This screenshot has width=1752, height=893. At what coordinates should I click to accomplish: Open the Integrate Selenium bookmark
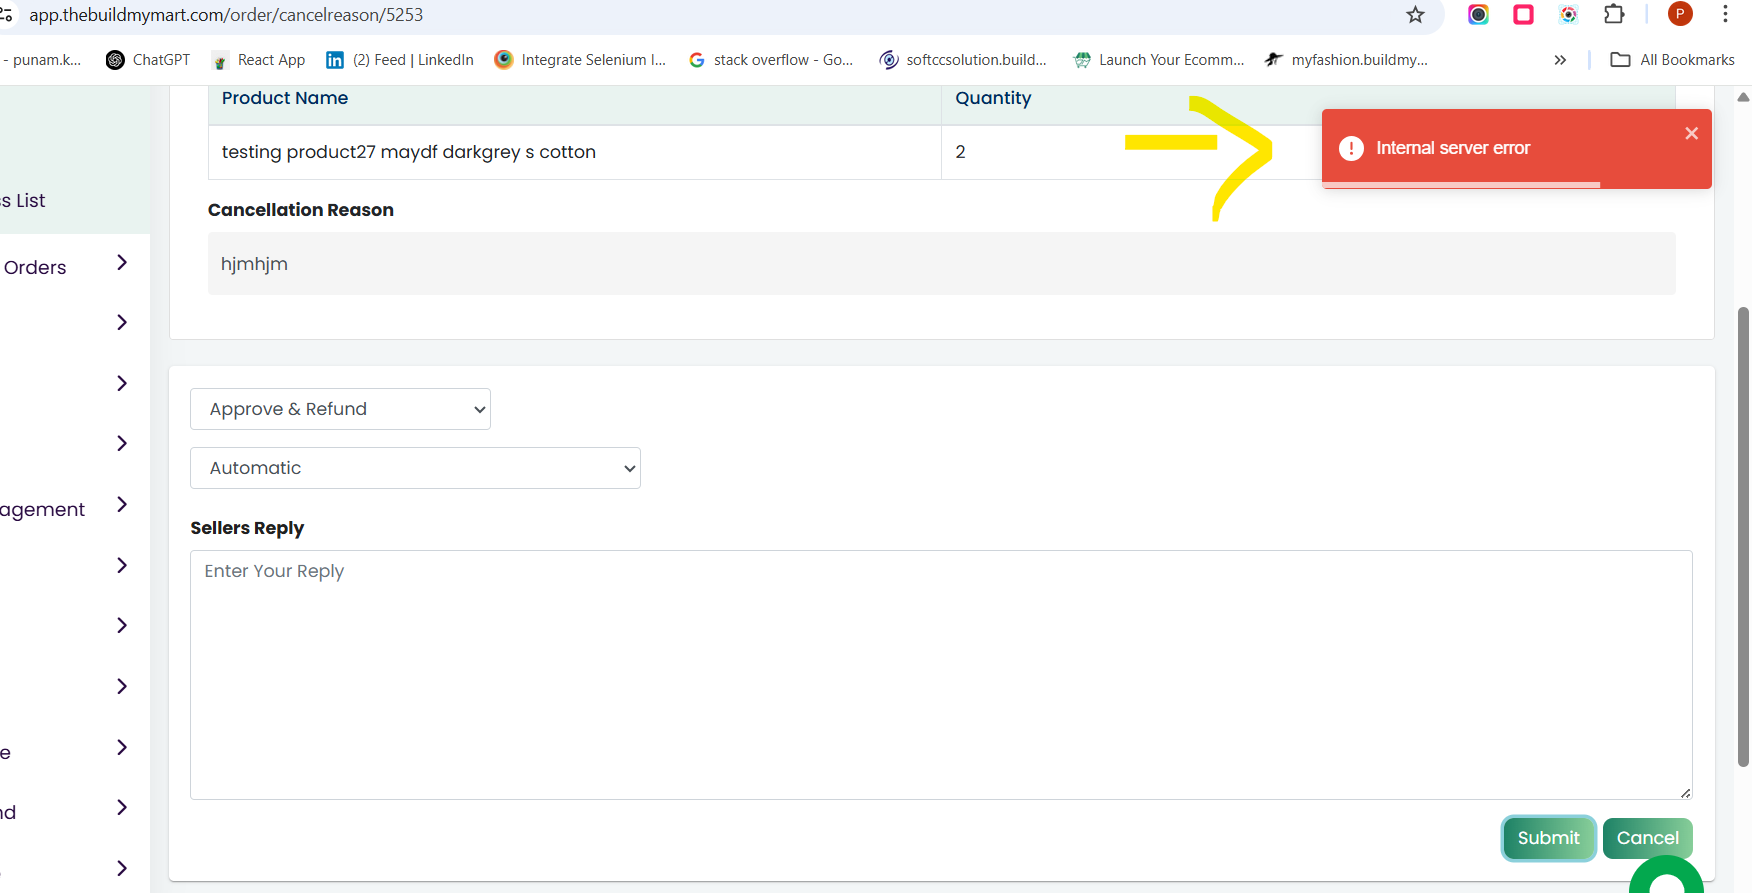pyautogui.click(x=580, y=60)
